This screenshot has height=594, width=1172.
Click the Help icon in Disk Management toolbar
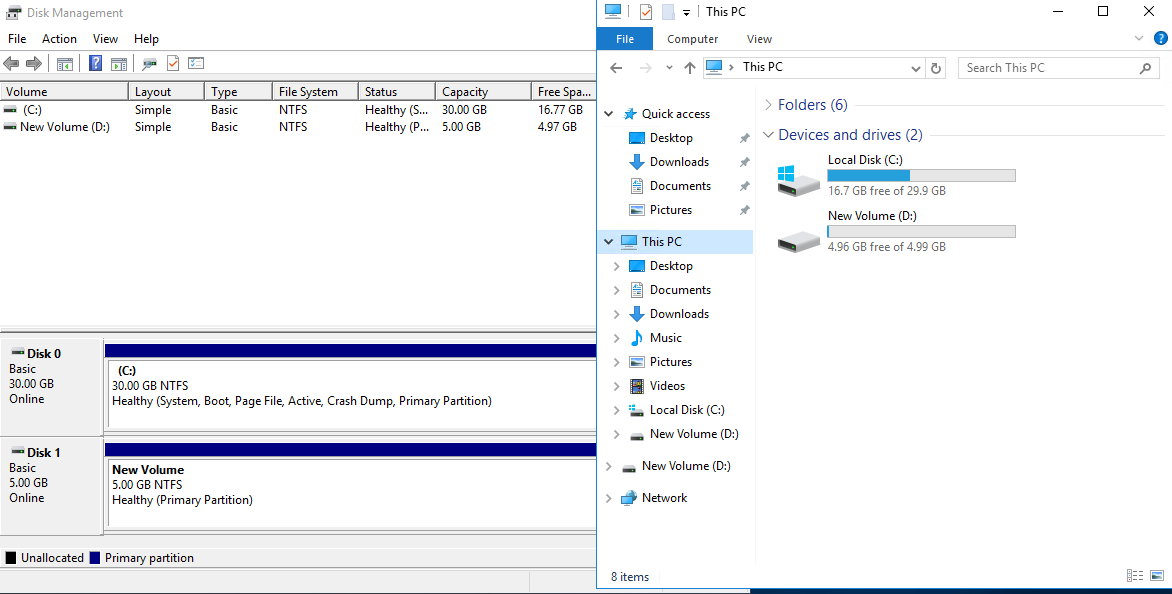pos(95,64)
